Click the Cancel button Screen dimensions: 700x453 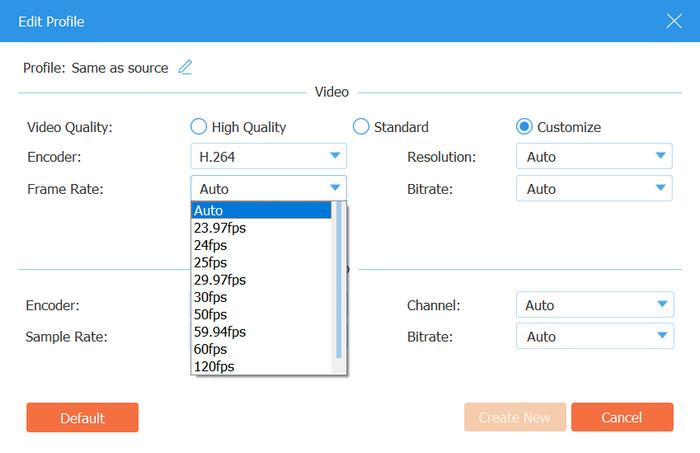(622, 417)
